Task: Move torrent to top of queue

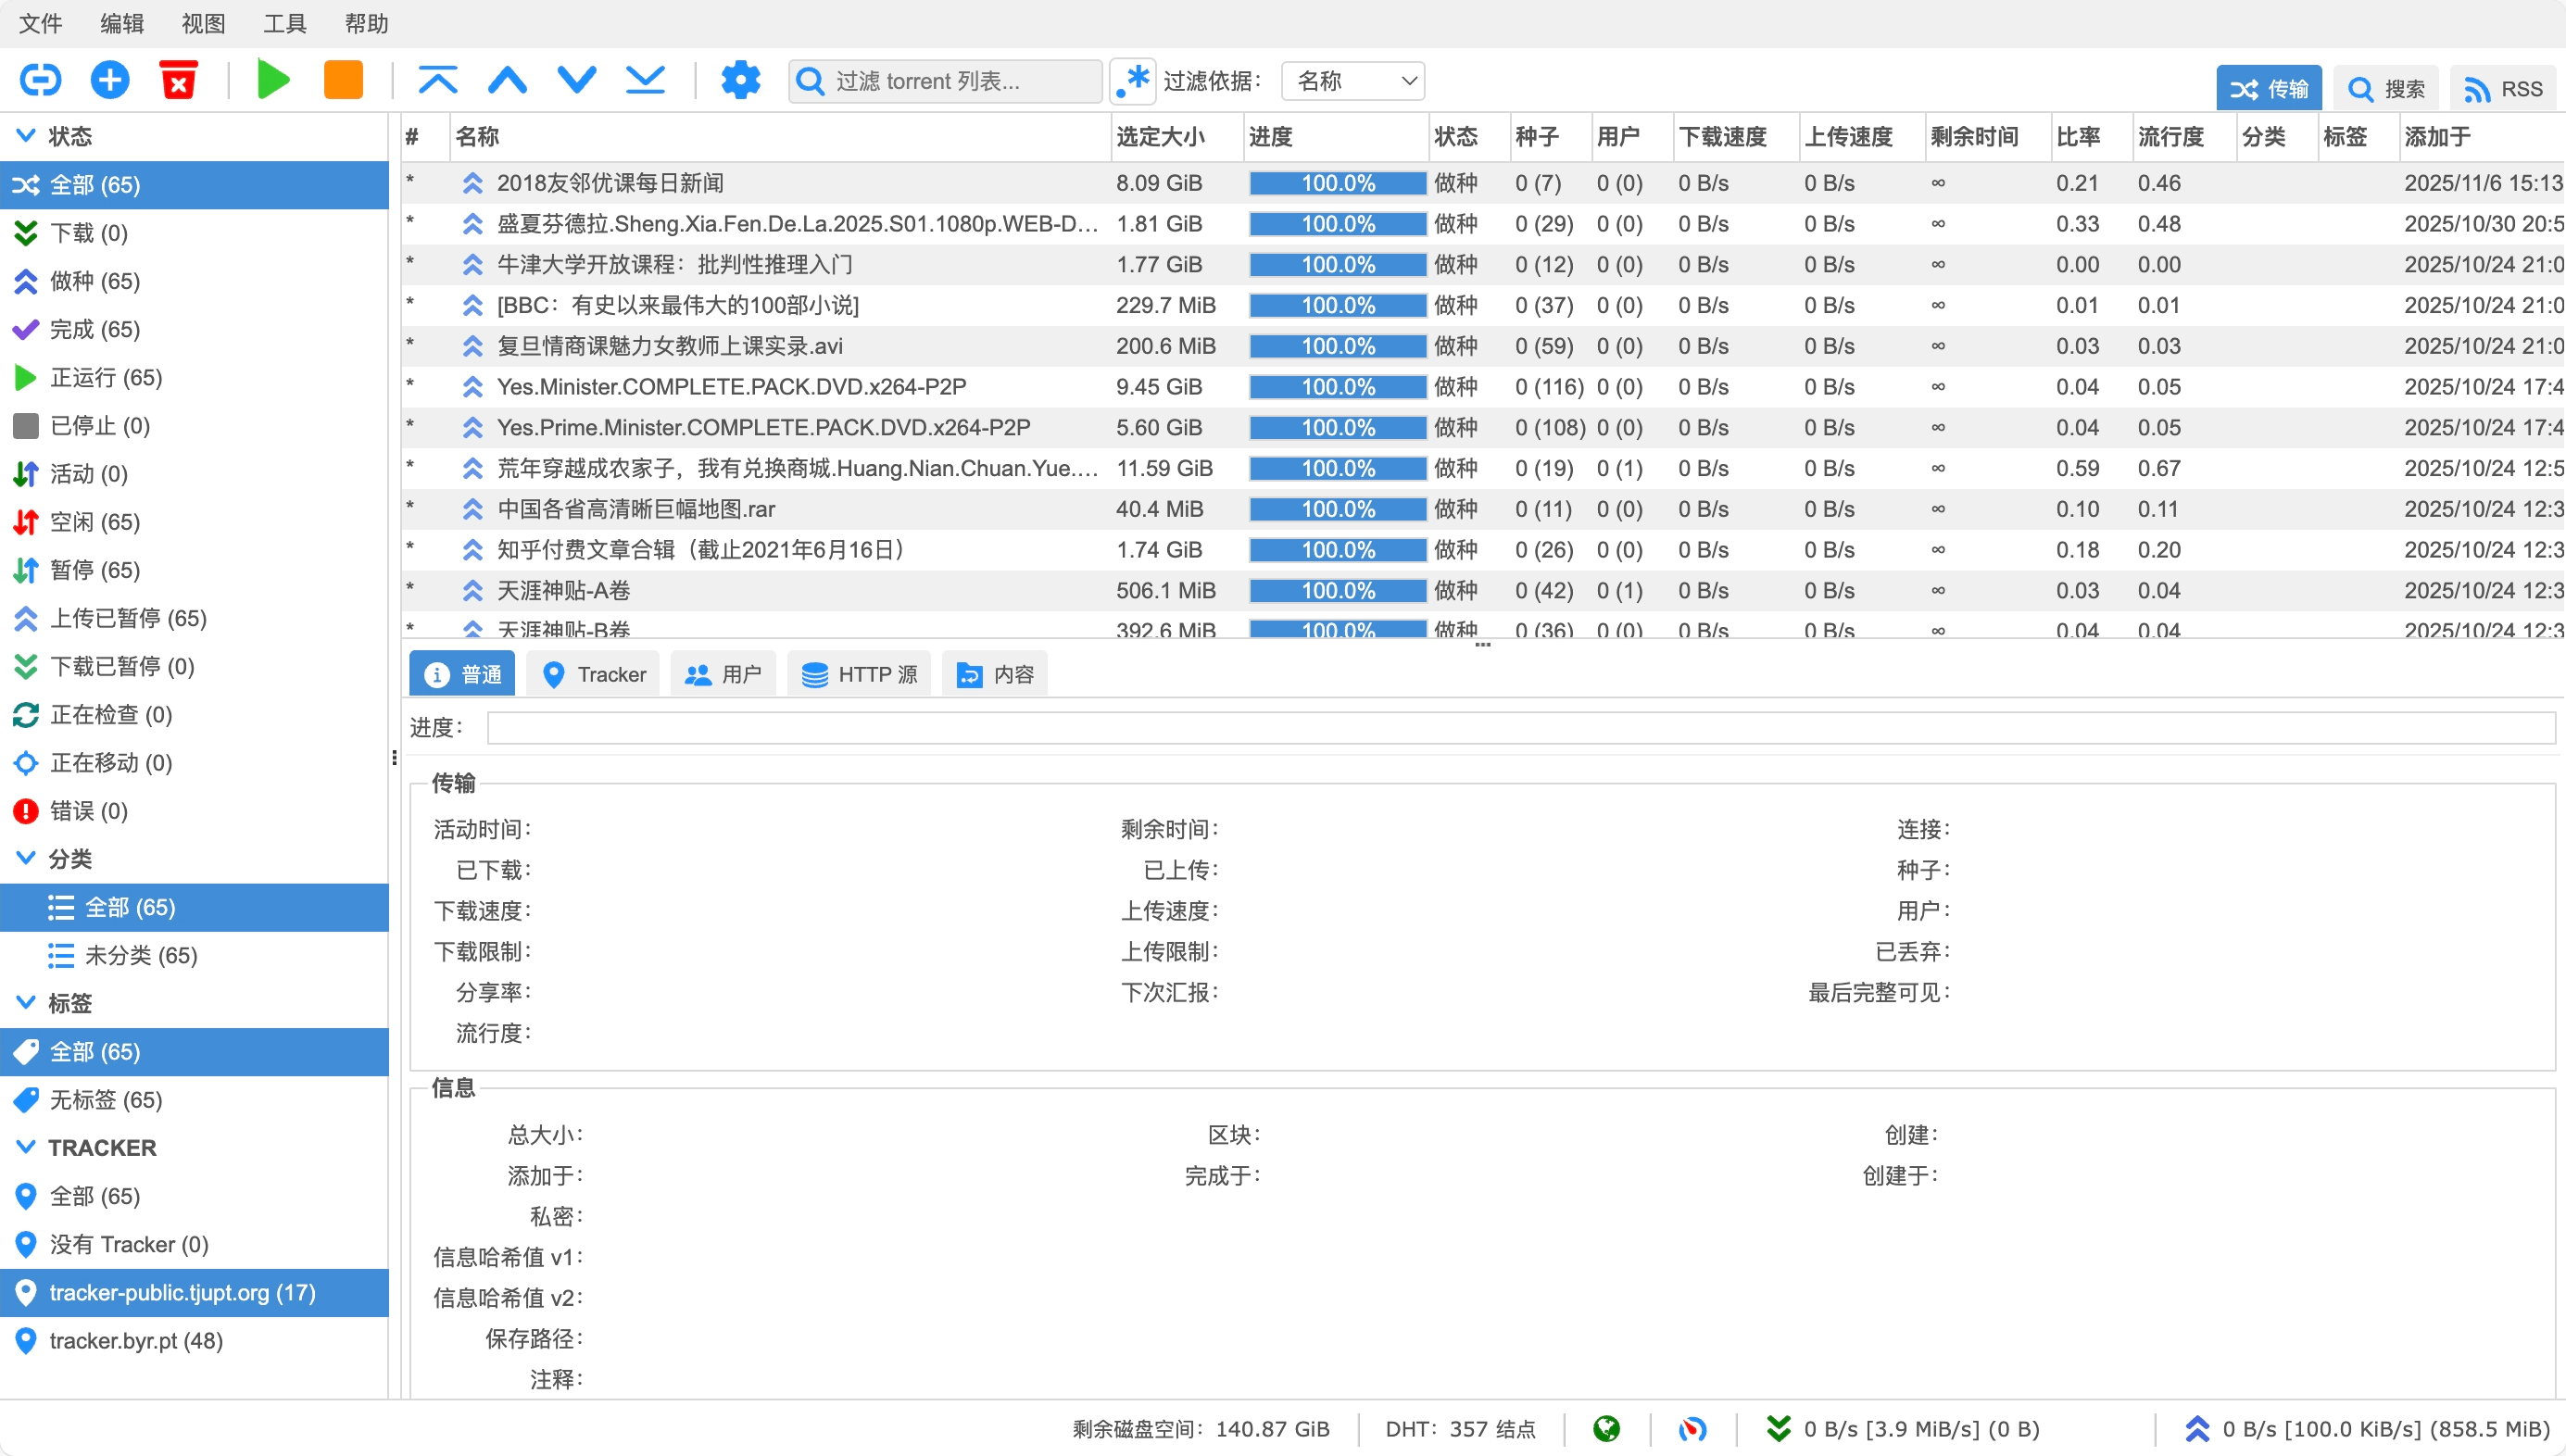Action: coord(438,80)
